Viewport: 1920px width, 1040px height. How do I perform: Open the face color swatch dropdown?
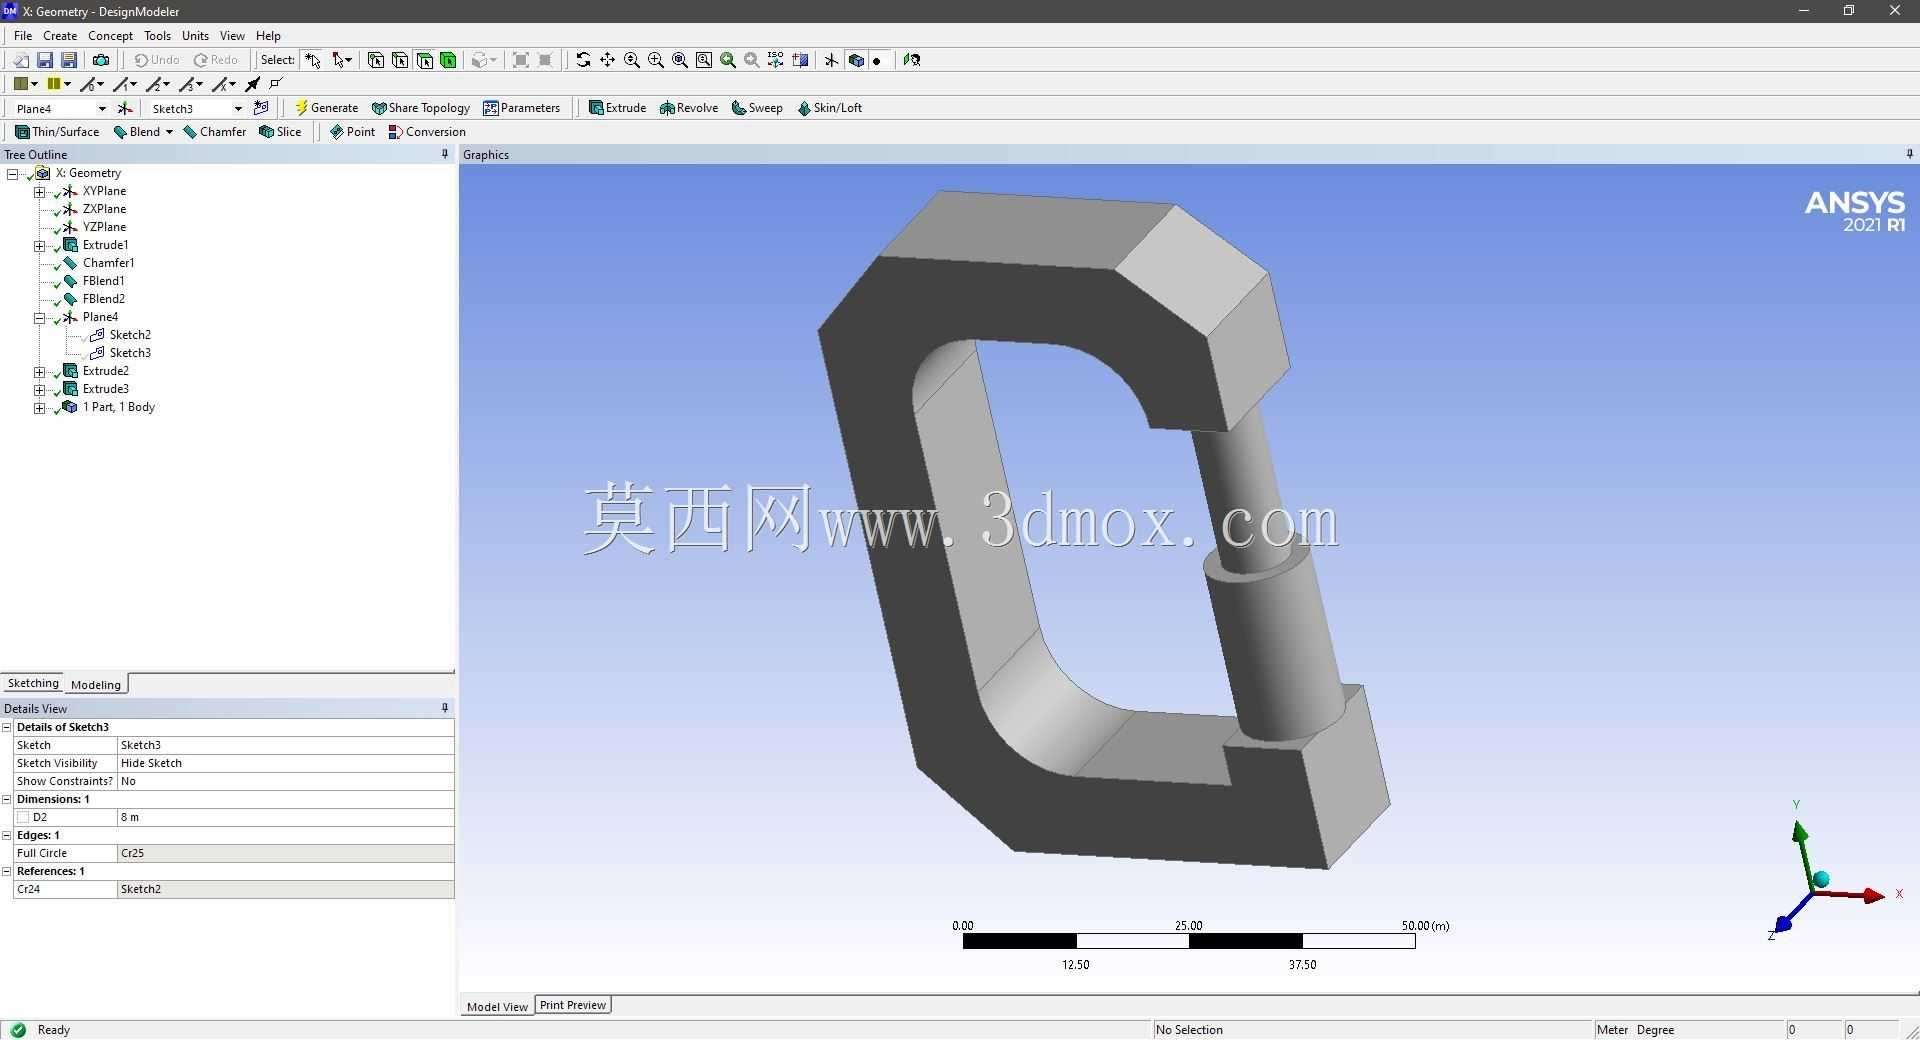click(x=34, y=84)
